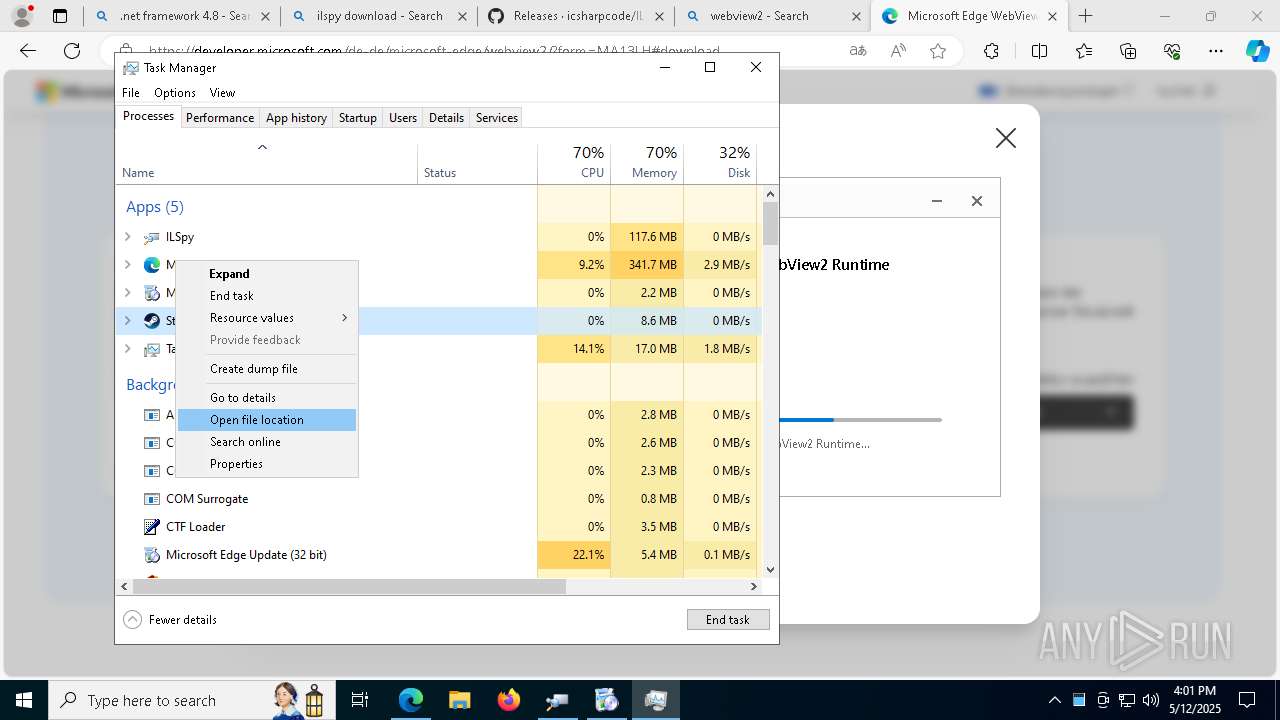Click the Windows Start button
1280x720 pixels.
point(24,700)
